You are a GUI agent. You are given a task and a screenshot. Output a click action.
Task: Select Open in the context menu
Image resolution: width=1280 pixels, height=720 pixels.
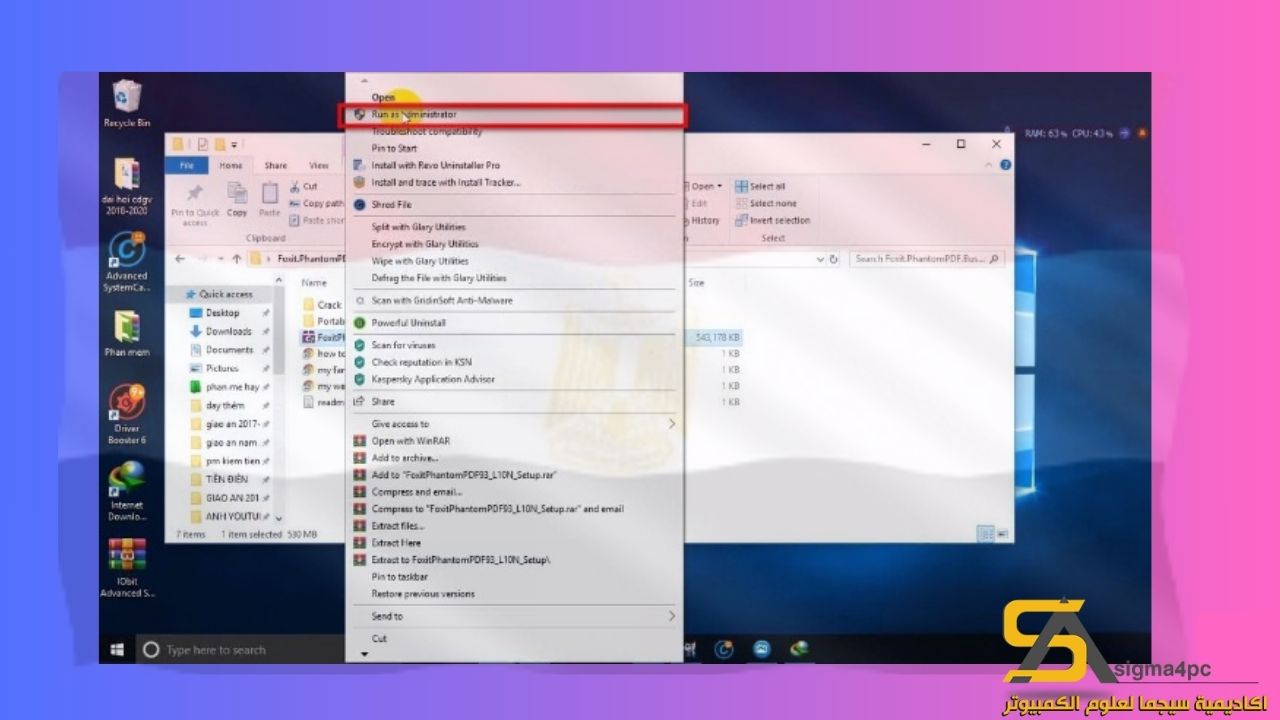point(384,97)
